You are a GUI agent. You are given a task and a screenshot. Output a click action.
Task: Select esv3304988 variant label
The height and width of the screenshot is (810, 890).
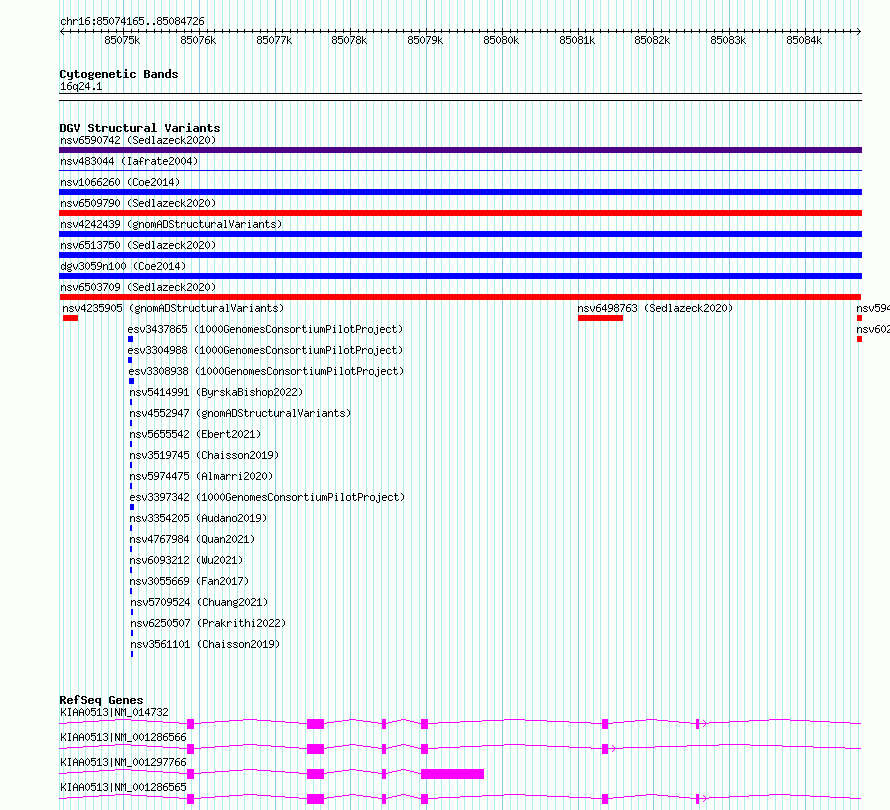[265, 350]
